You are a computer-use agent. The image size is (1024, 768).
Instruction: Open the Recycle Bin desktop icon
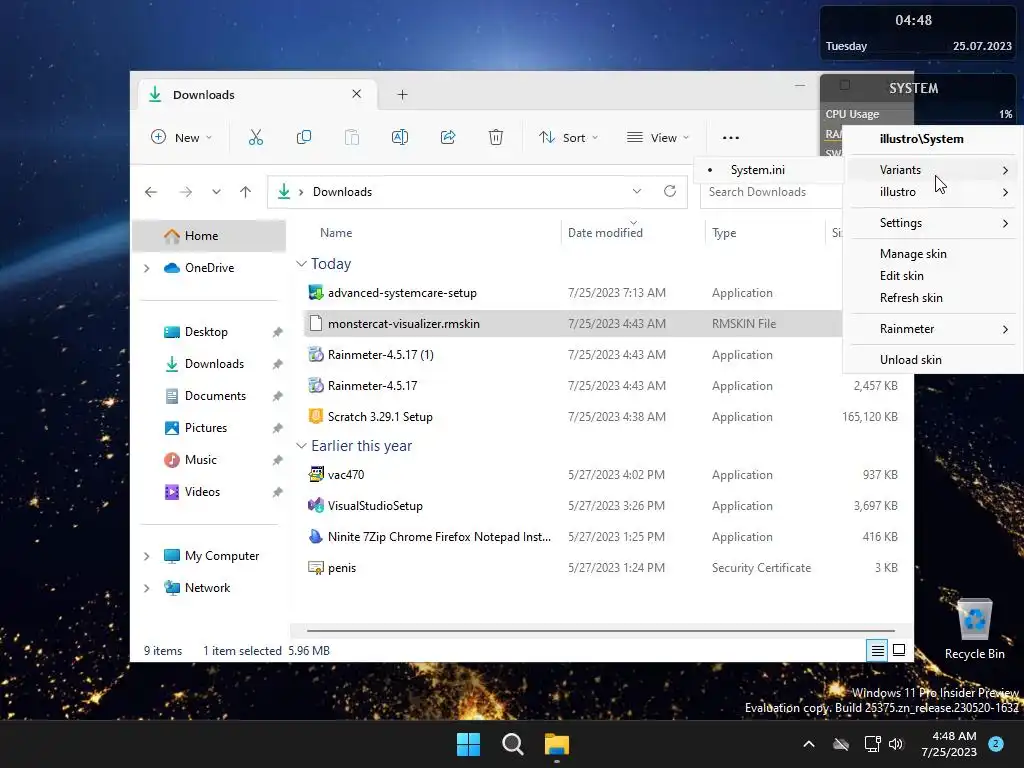(x=974, y=629)
